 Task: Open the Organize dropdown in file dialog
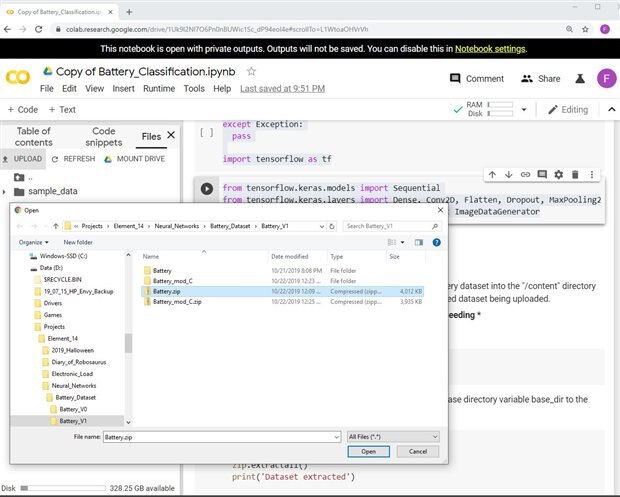(x=34, y=242)
